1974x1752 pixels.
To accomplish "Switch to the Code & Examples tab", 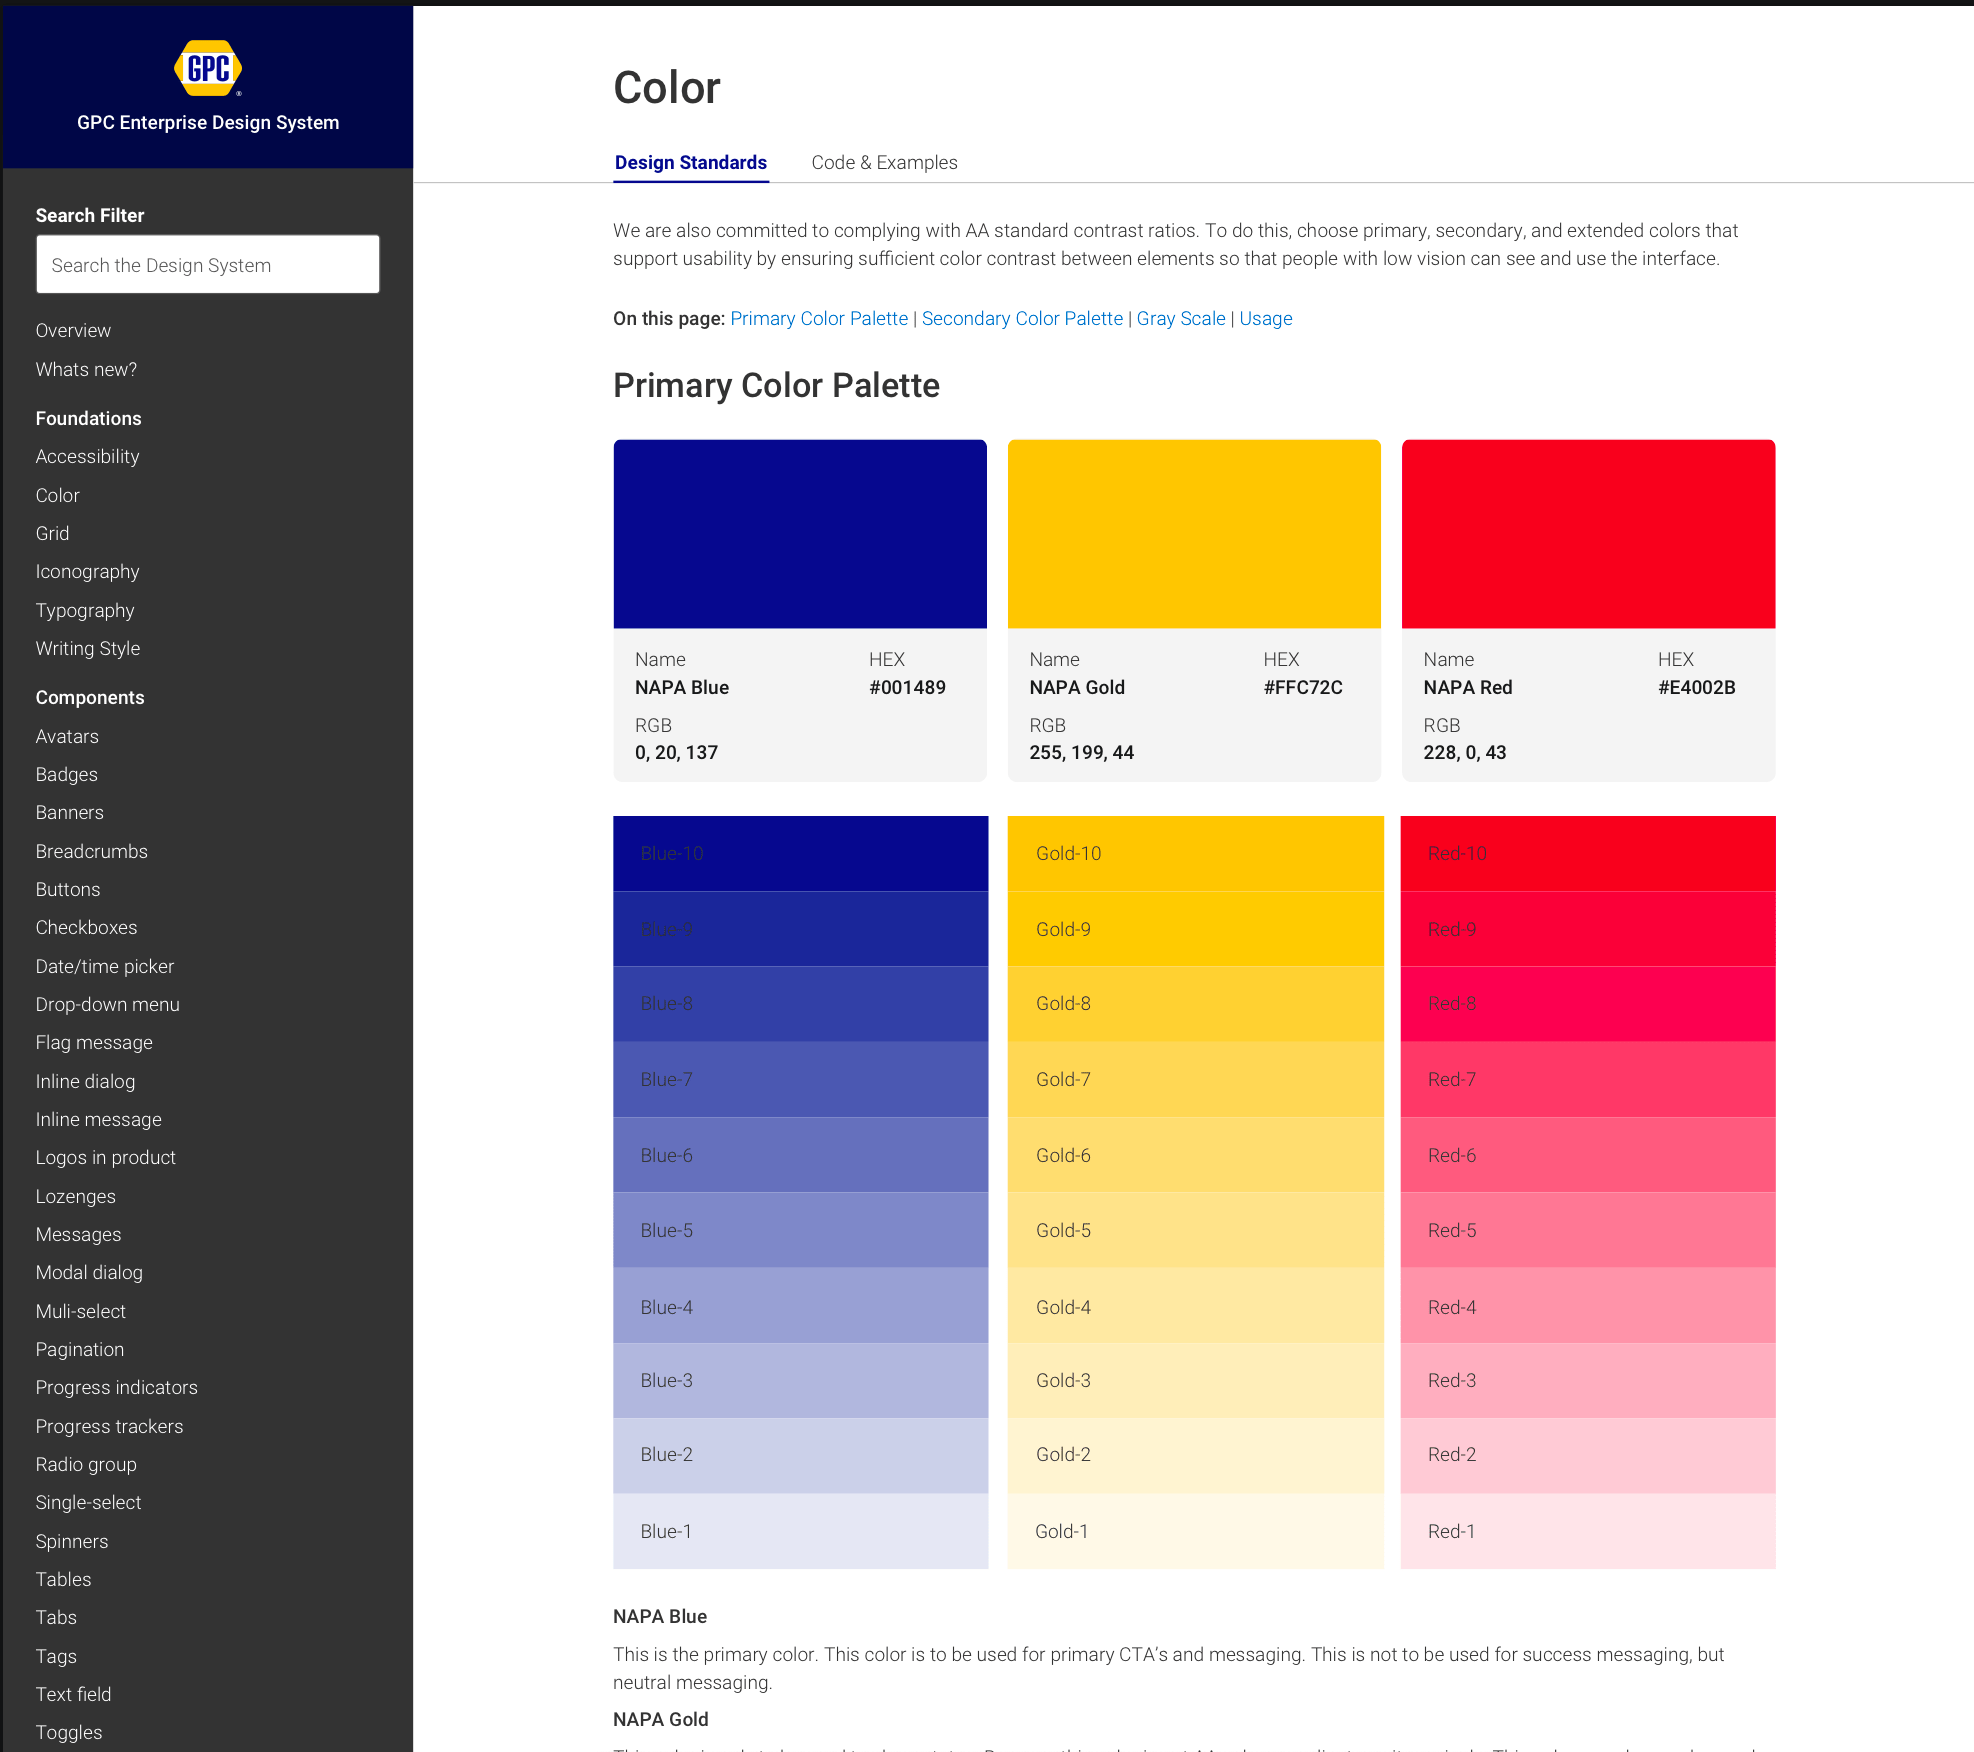I will 884,162.
